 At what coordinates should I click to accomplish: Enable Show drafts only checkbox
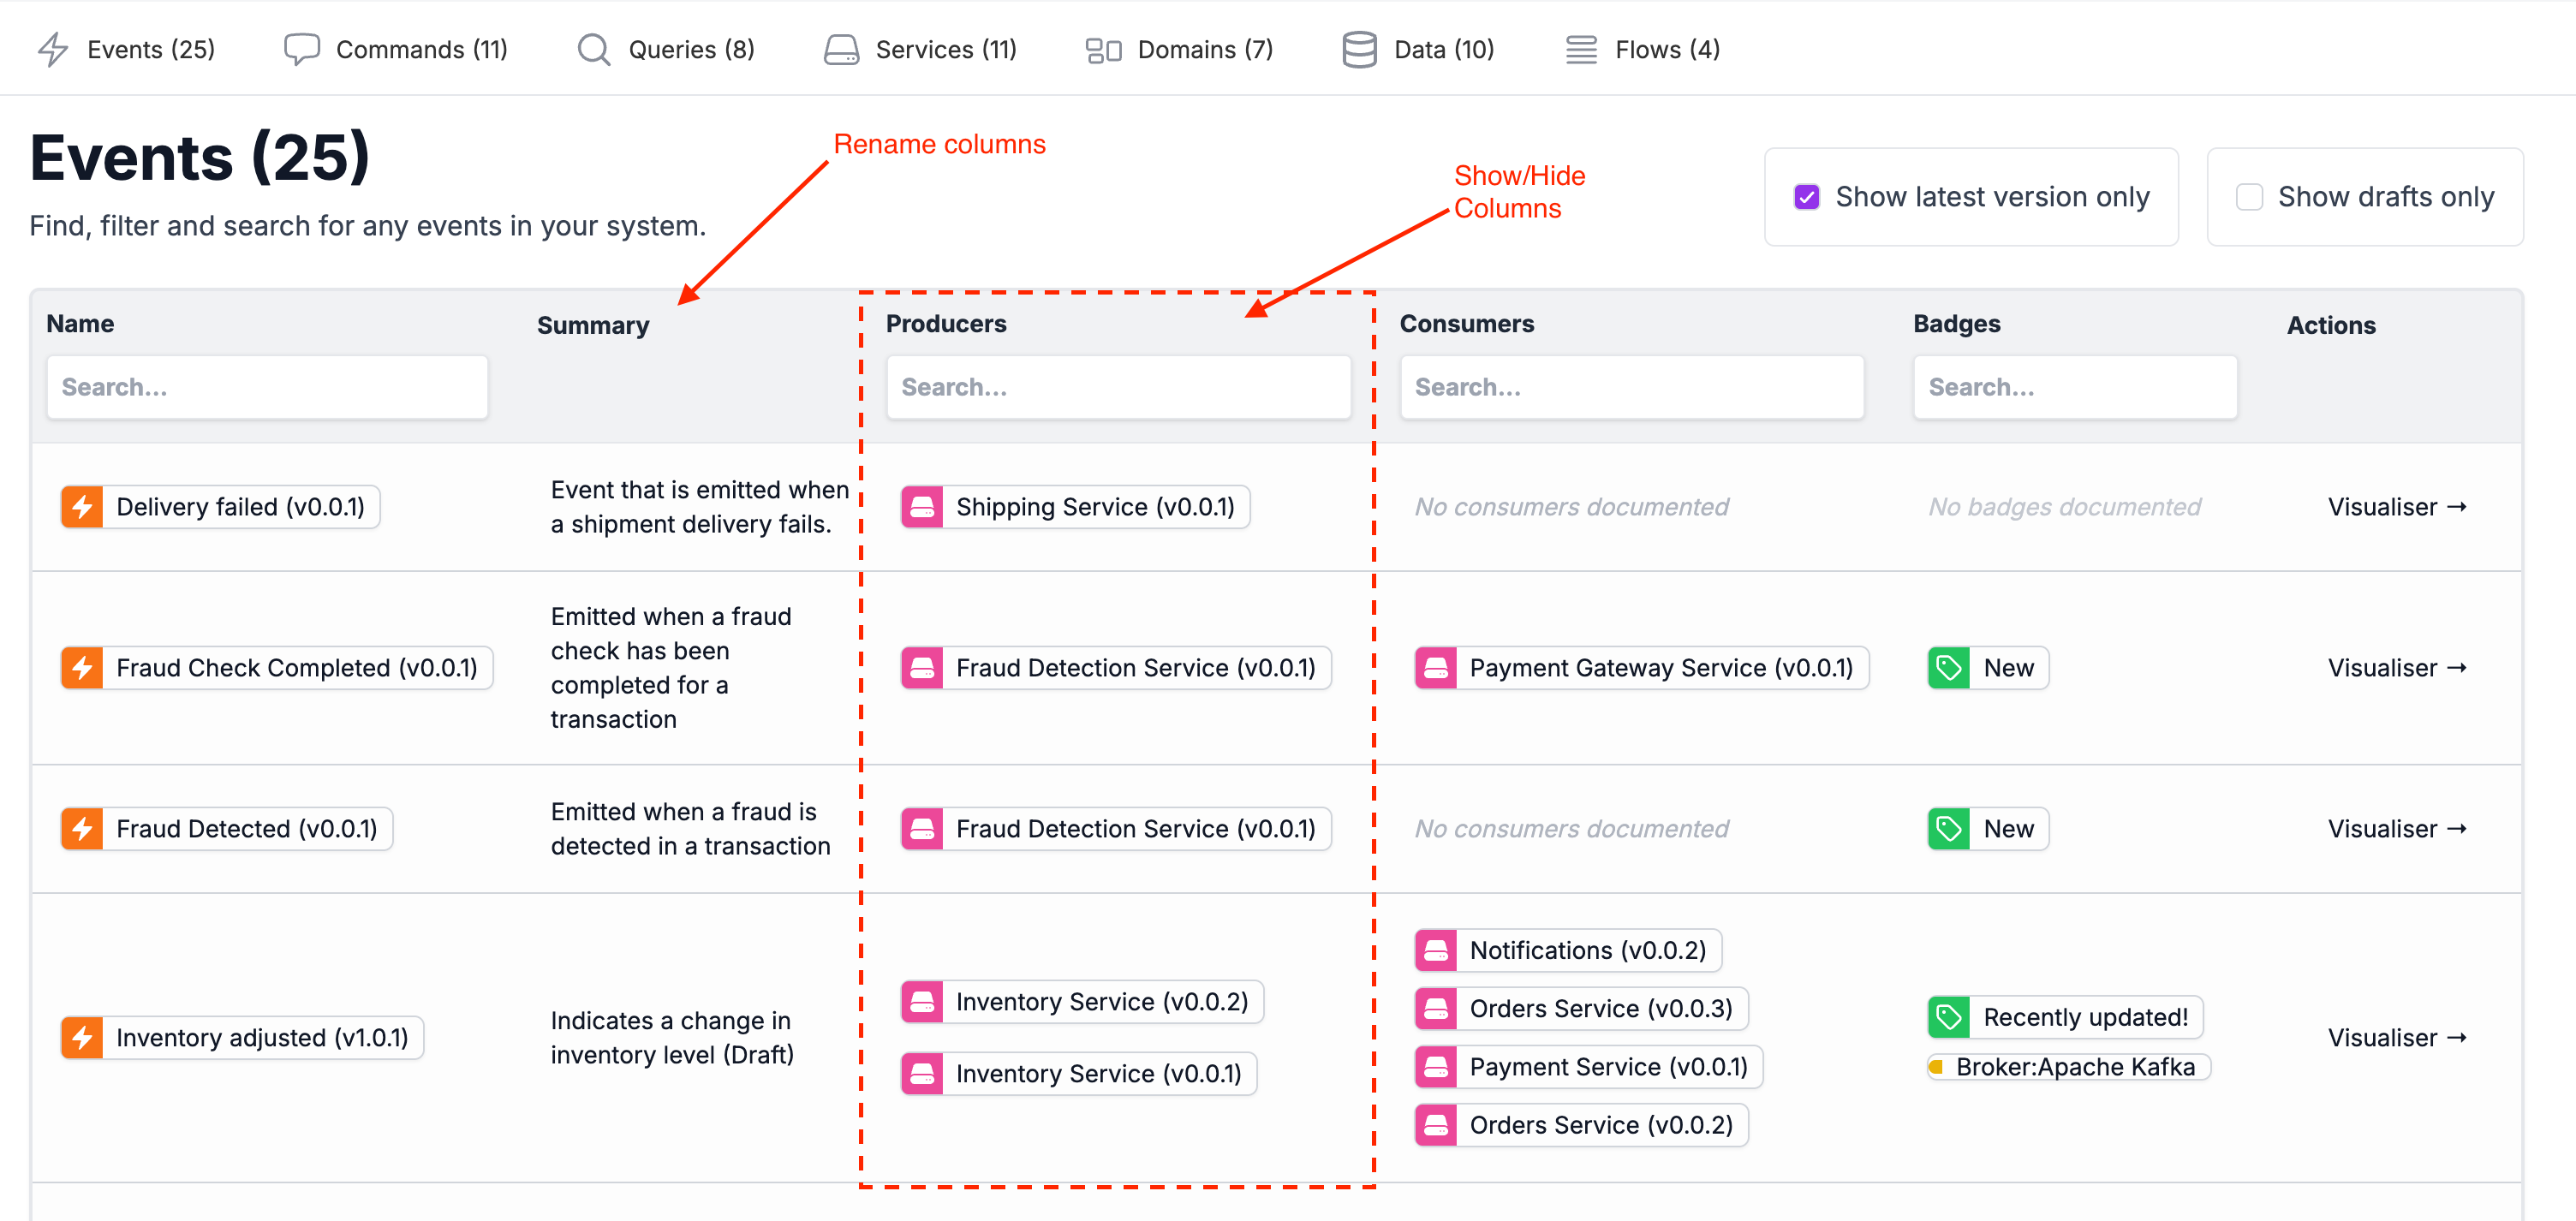point(2249,197)
